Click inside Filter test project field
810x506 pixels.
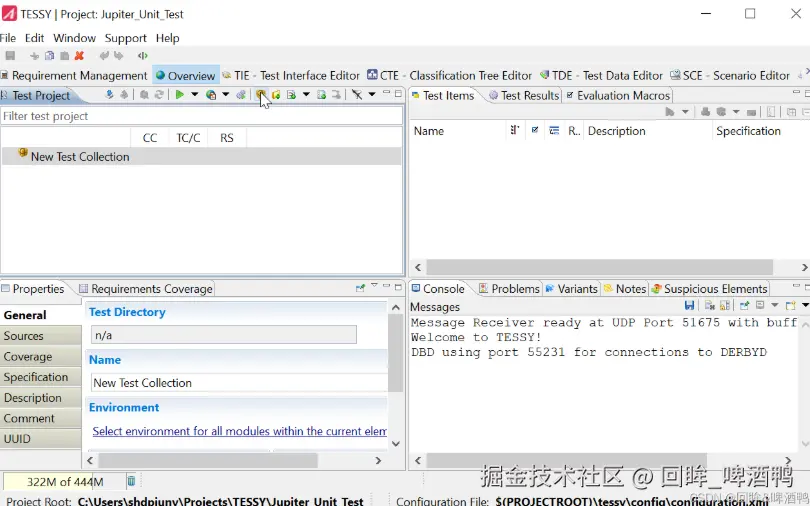(201, 116)
